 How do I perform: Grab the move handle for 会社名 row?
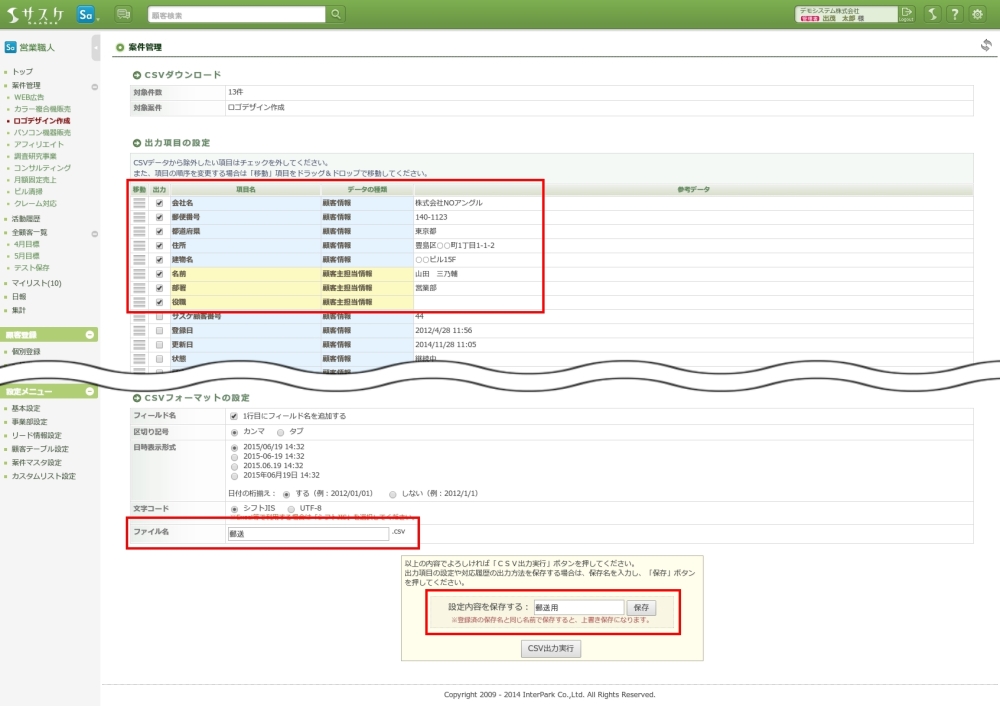(139, 203)
